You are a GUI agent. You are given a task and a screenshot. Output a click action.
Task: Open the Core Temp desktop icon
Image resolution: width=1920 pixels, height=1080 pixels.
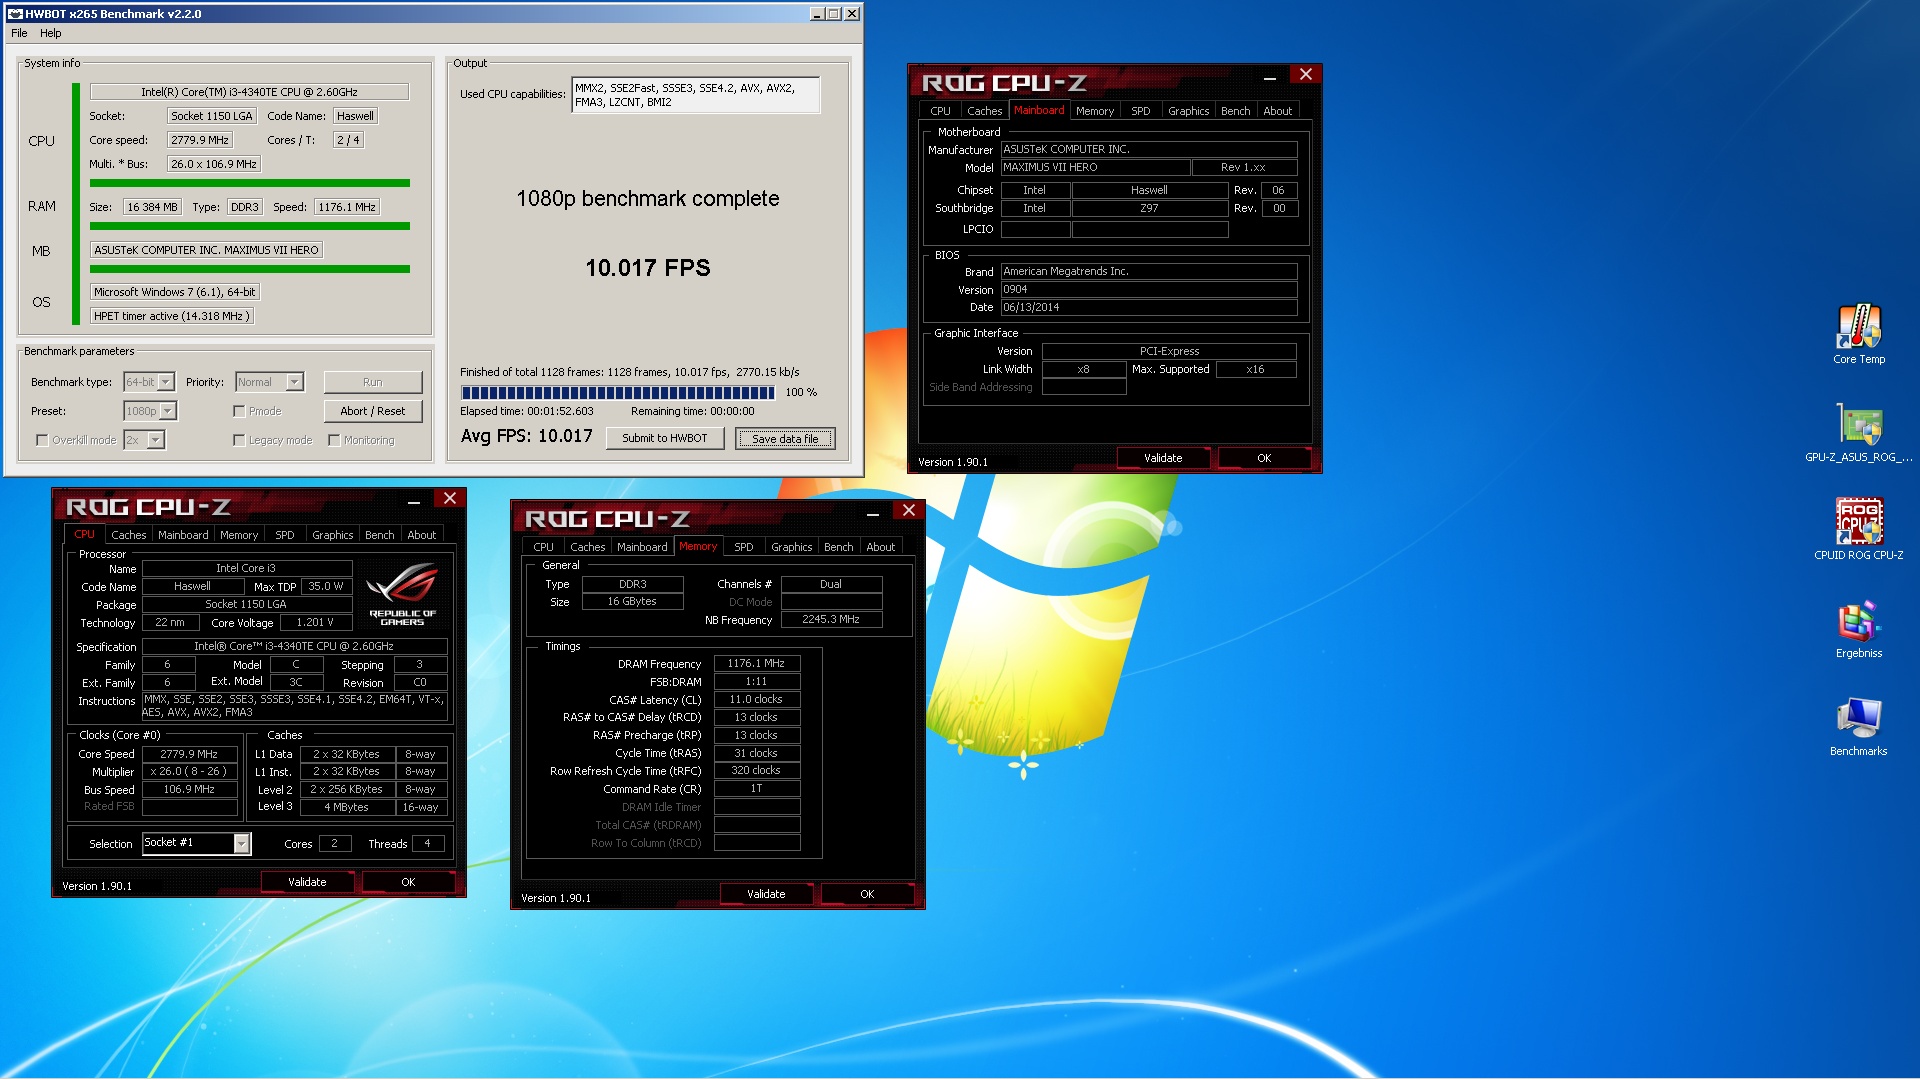click(1858, 334)
